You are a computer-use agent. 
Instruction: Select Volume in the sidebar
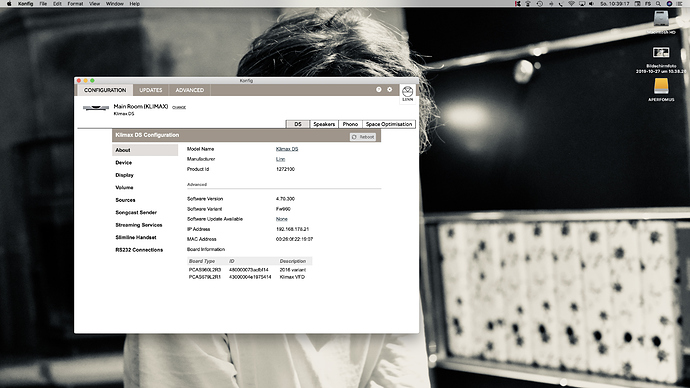(x=124, y=187)
